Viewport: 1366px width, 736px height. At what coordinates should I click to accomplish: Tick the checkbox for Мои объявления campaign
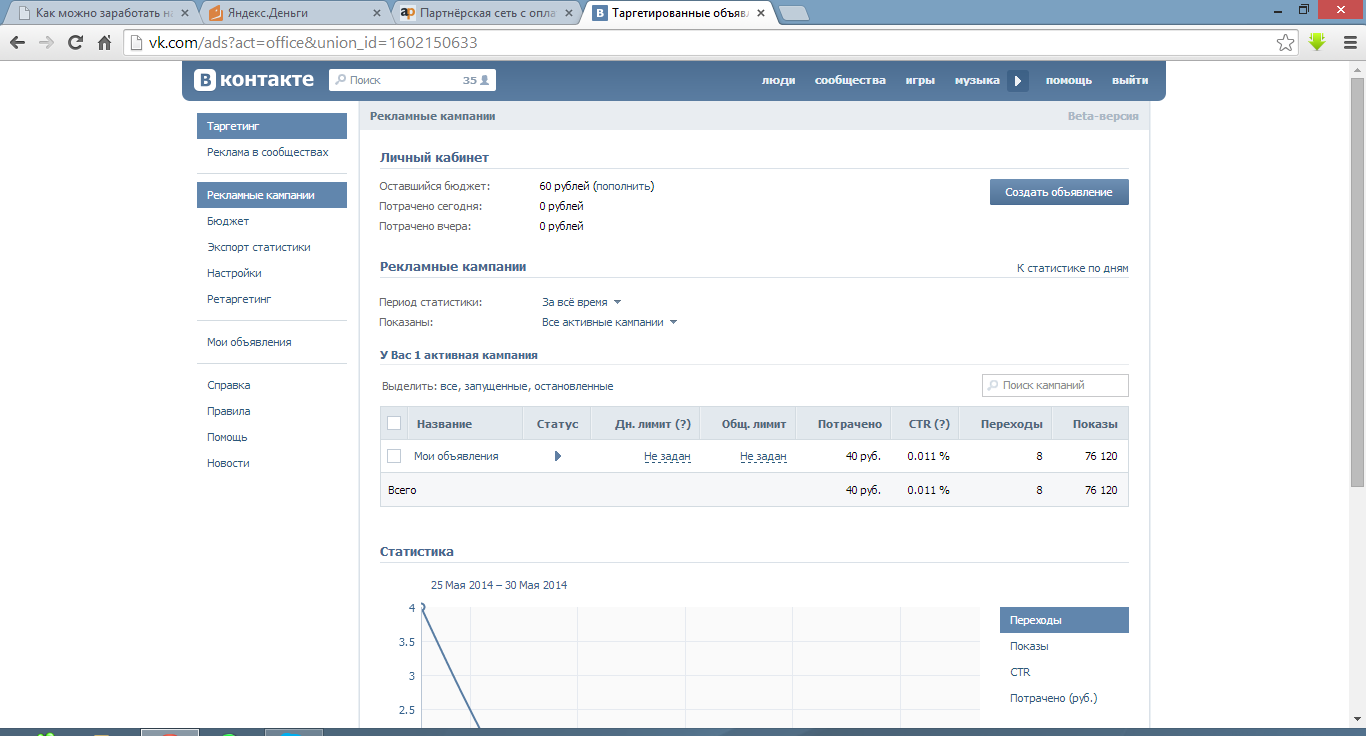pyautogui.click(x=394, y=456)
